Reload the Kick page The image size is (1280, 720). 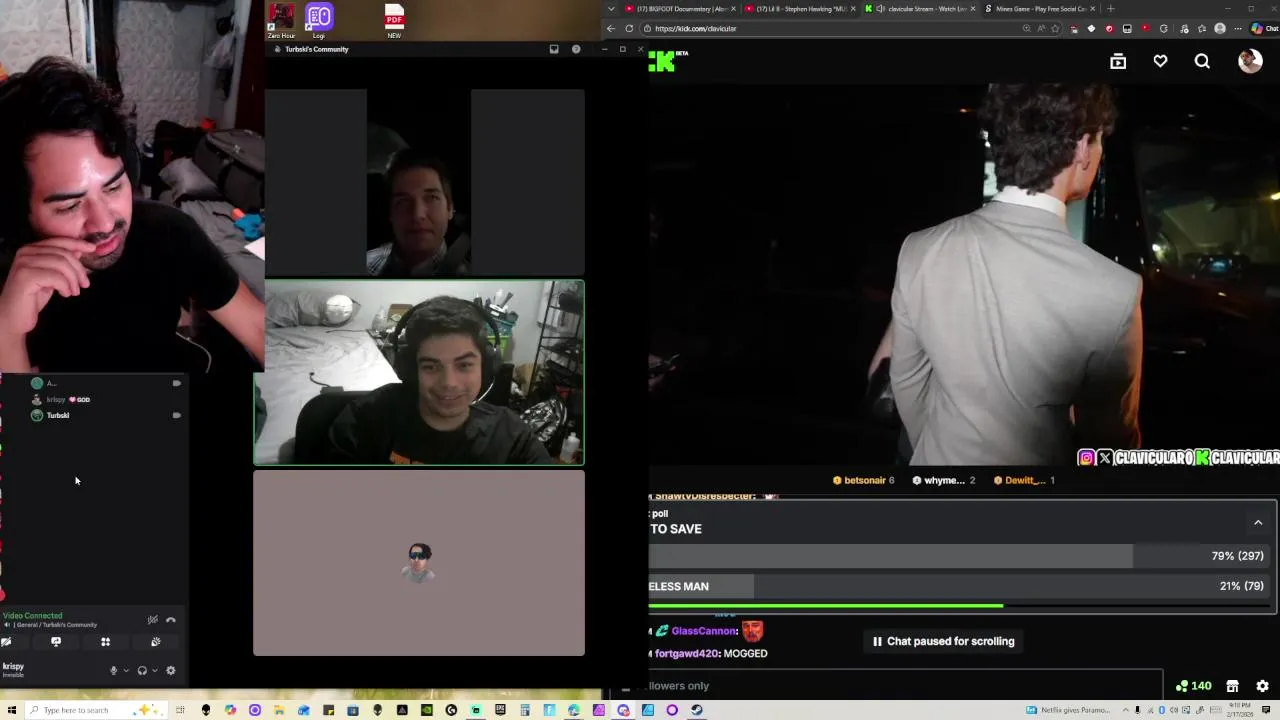pos(629,28)
